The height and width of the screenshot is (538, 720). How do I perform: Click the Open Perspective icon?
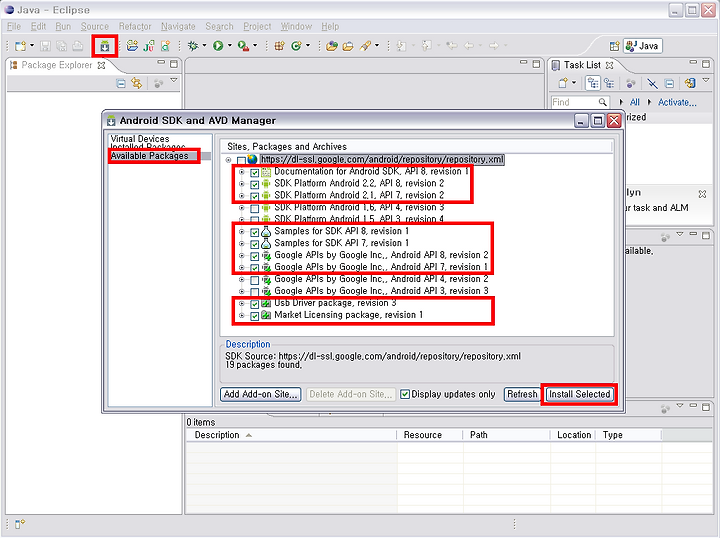tap(614, 46)
